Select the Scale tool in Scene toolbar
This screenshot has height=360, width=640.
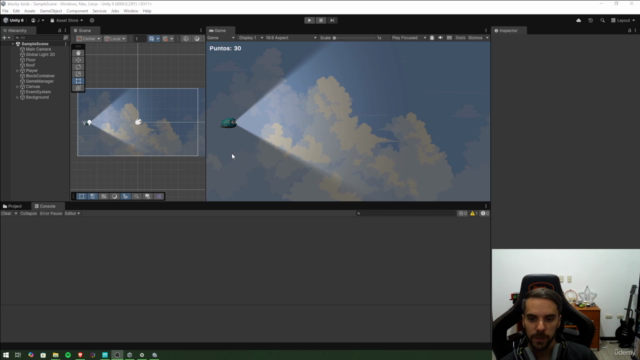(x=78, y=74)
